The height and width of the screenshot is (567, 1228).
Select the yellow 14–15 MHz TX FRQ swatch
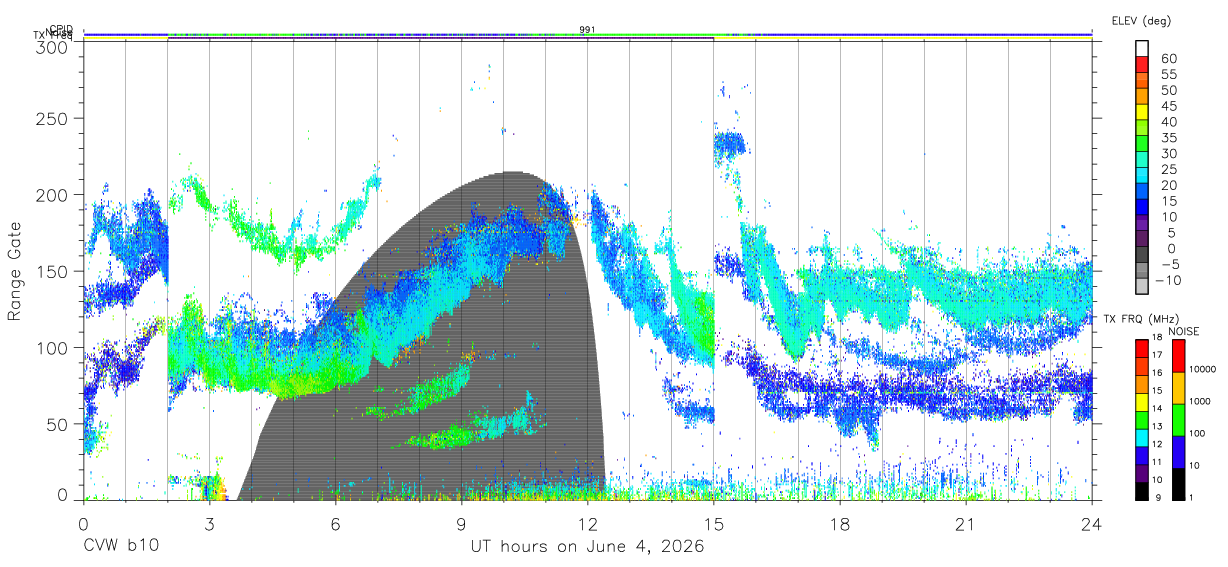[x=1142, y=402]
